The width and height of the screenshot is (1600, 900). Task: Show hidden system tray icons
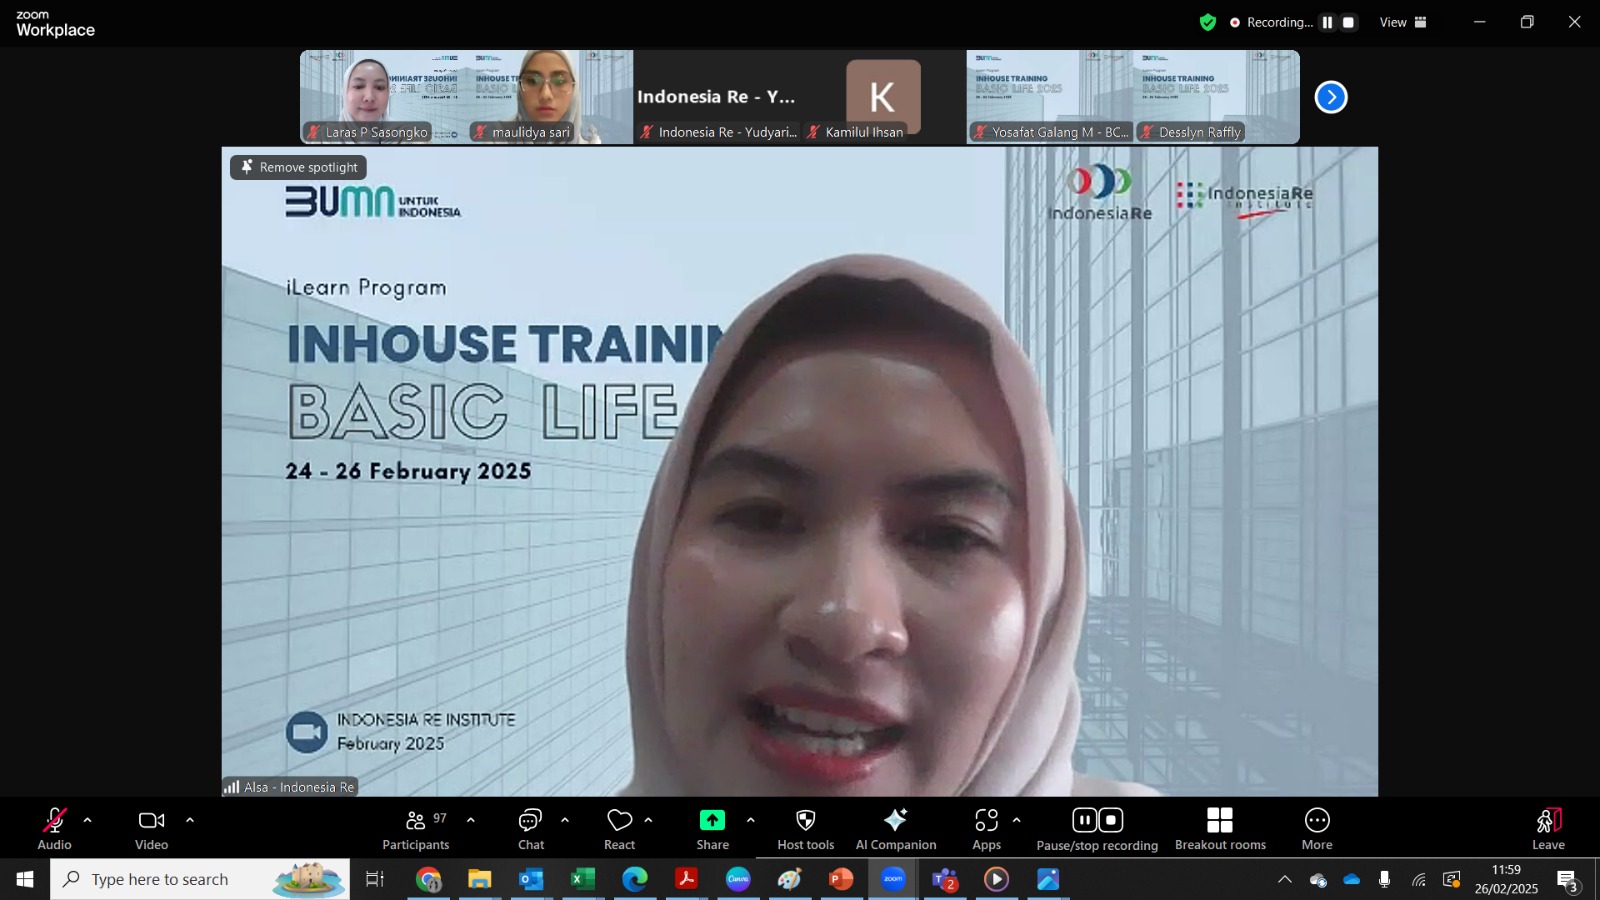point(1285,879)
